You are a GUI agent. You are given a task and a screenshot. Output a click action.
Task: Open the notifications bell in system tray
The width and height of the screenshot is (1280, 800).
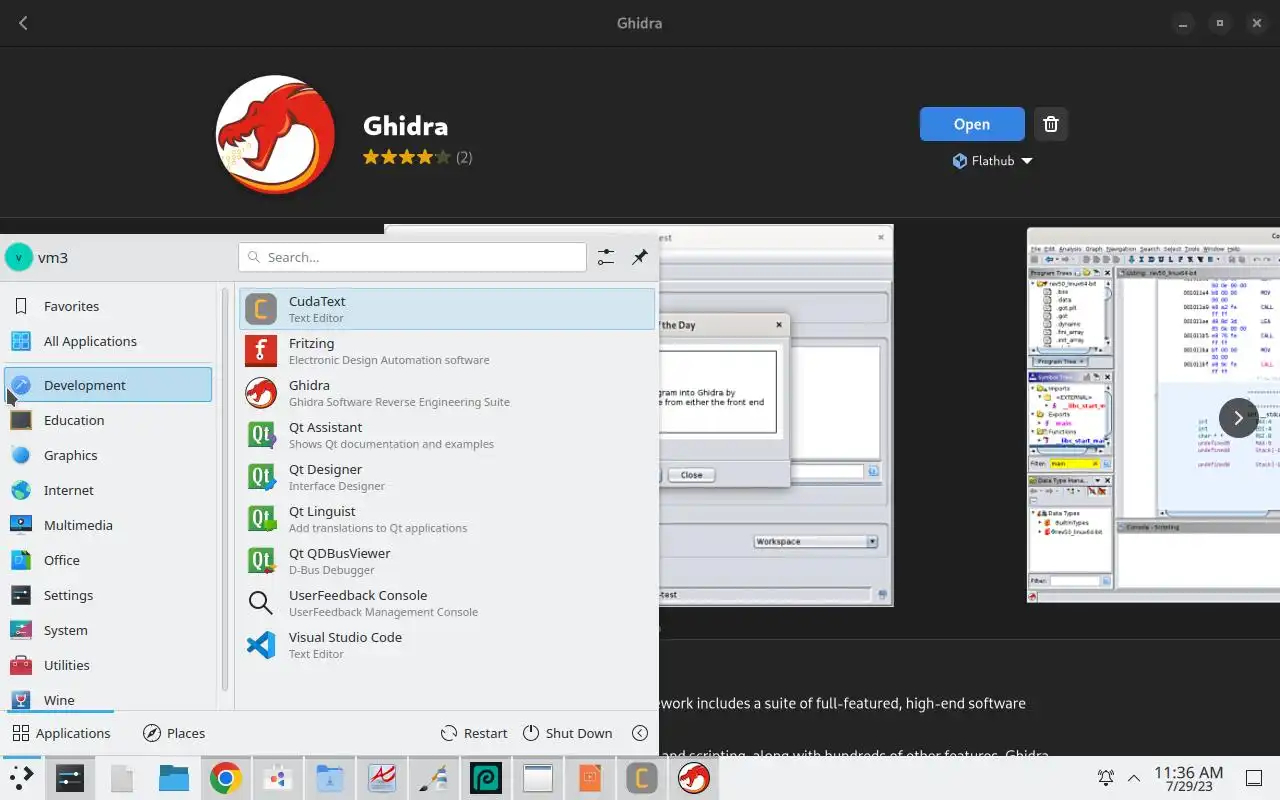[1106, 778]
